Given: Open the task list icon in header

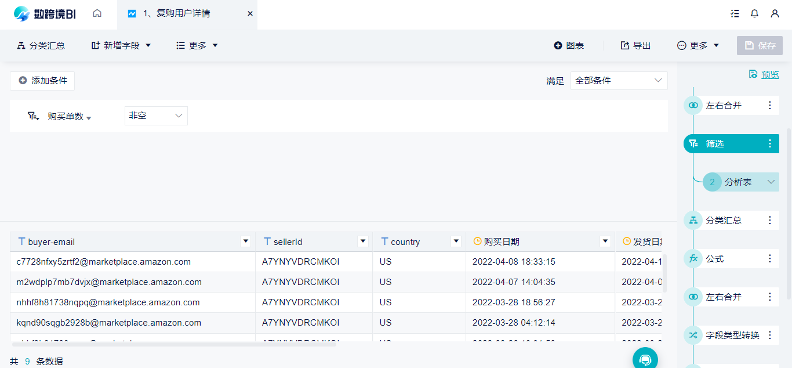Looking at the screenshot, I should pos(735,14).
